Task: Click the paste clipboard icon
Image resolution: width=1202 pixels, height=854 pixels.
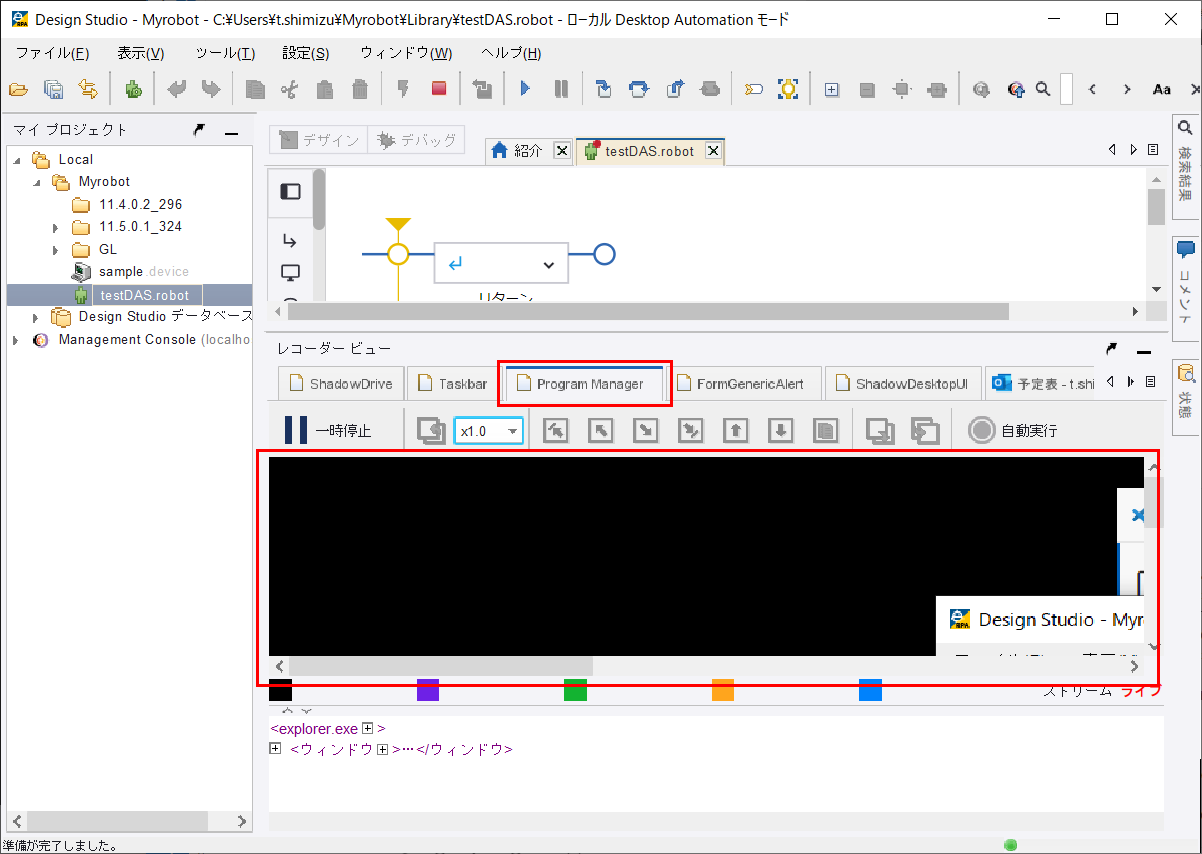Action: (x=324, y=89)
